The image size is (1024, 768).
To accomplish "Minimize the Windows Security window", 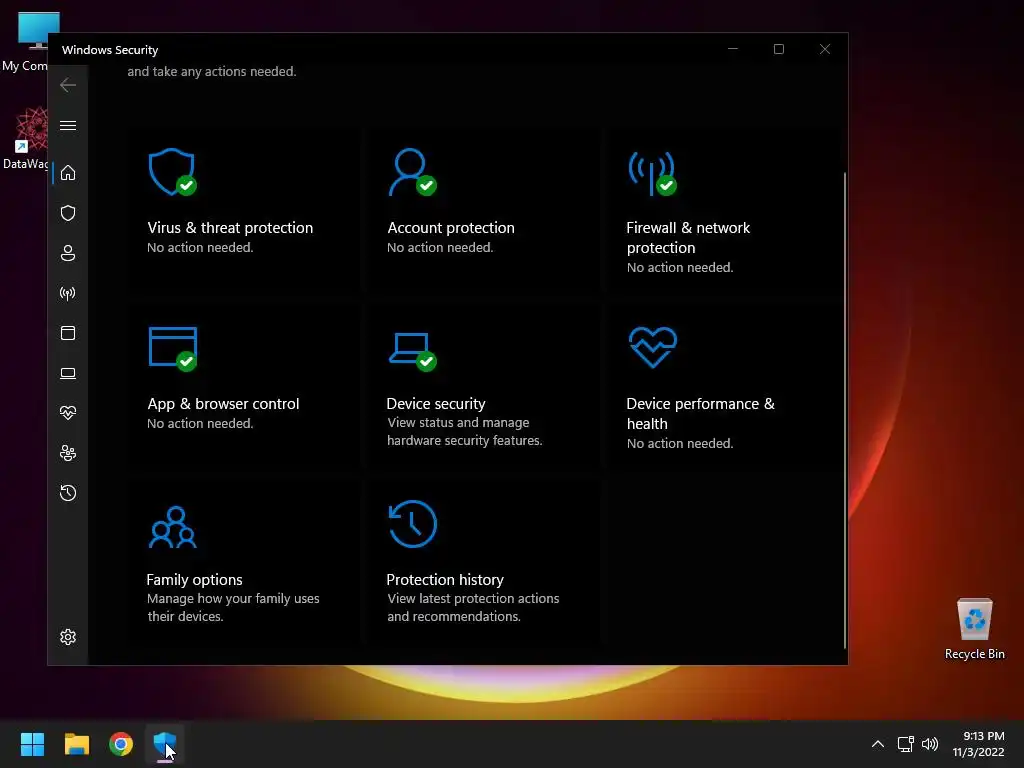I will coord(733,49).
